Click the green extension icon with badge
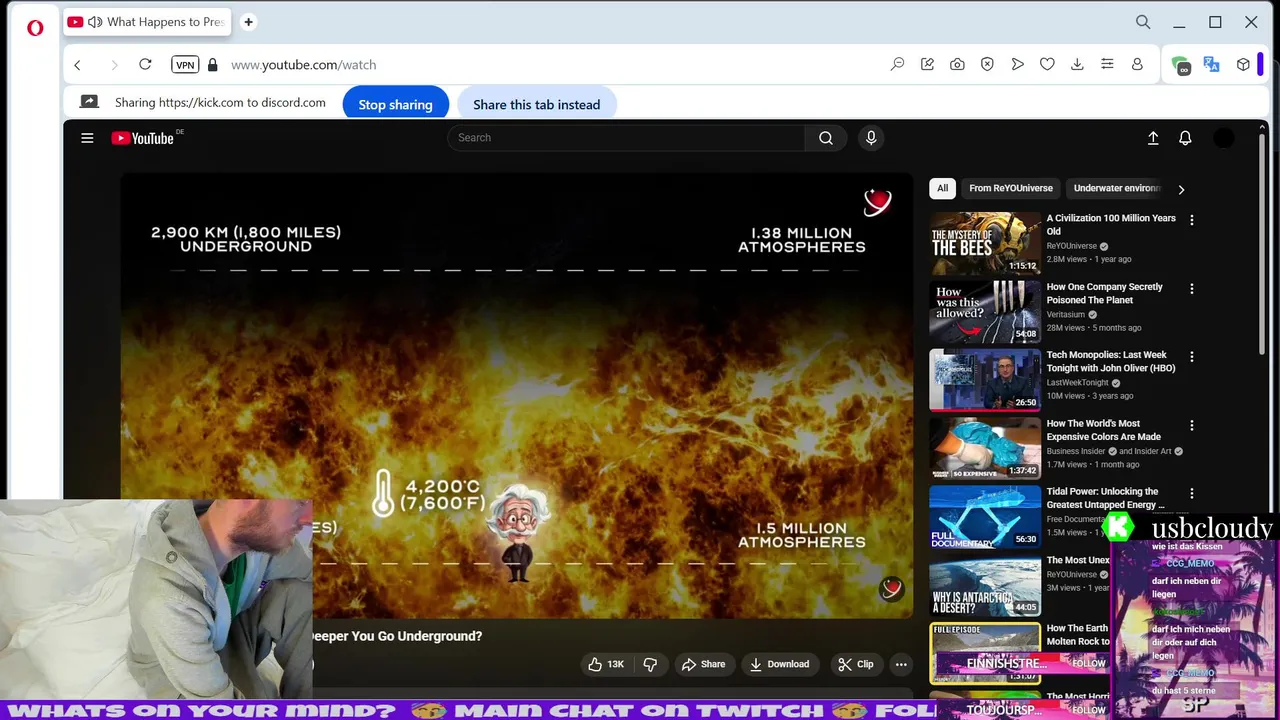Screen dimensions: 1280x720 (1181, 65)
